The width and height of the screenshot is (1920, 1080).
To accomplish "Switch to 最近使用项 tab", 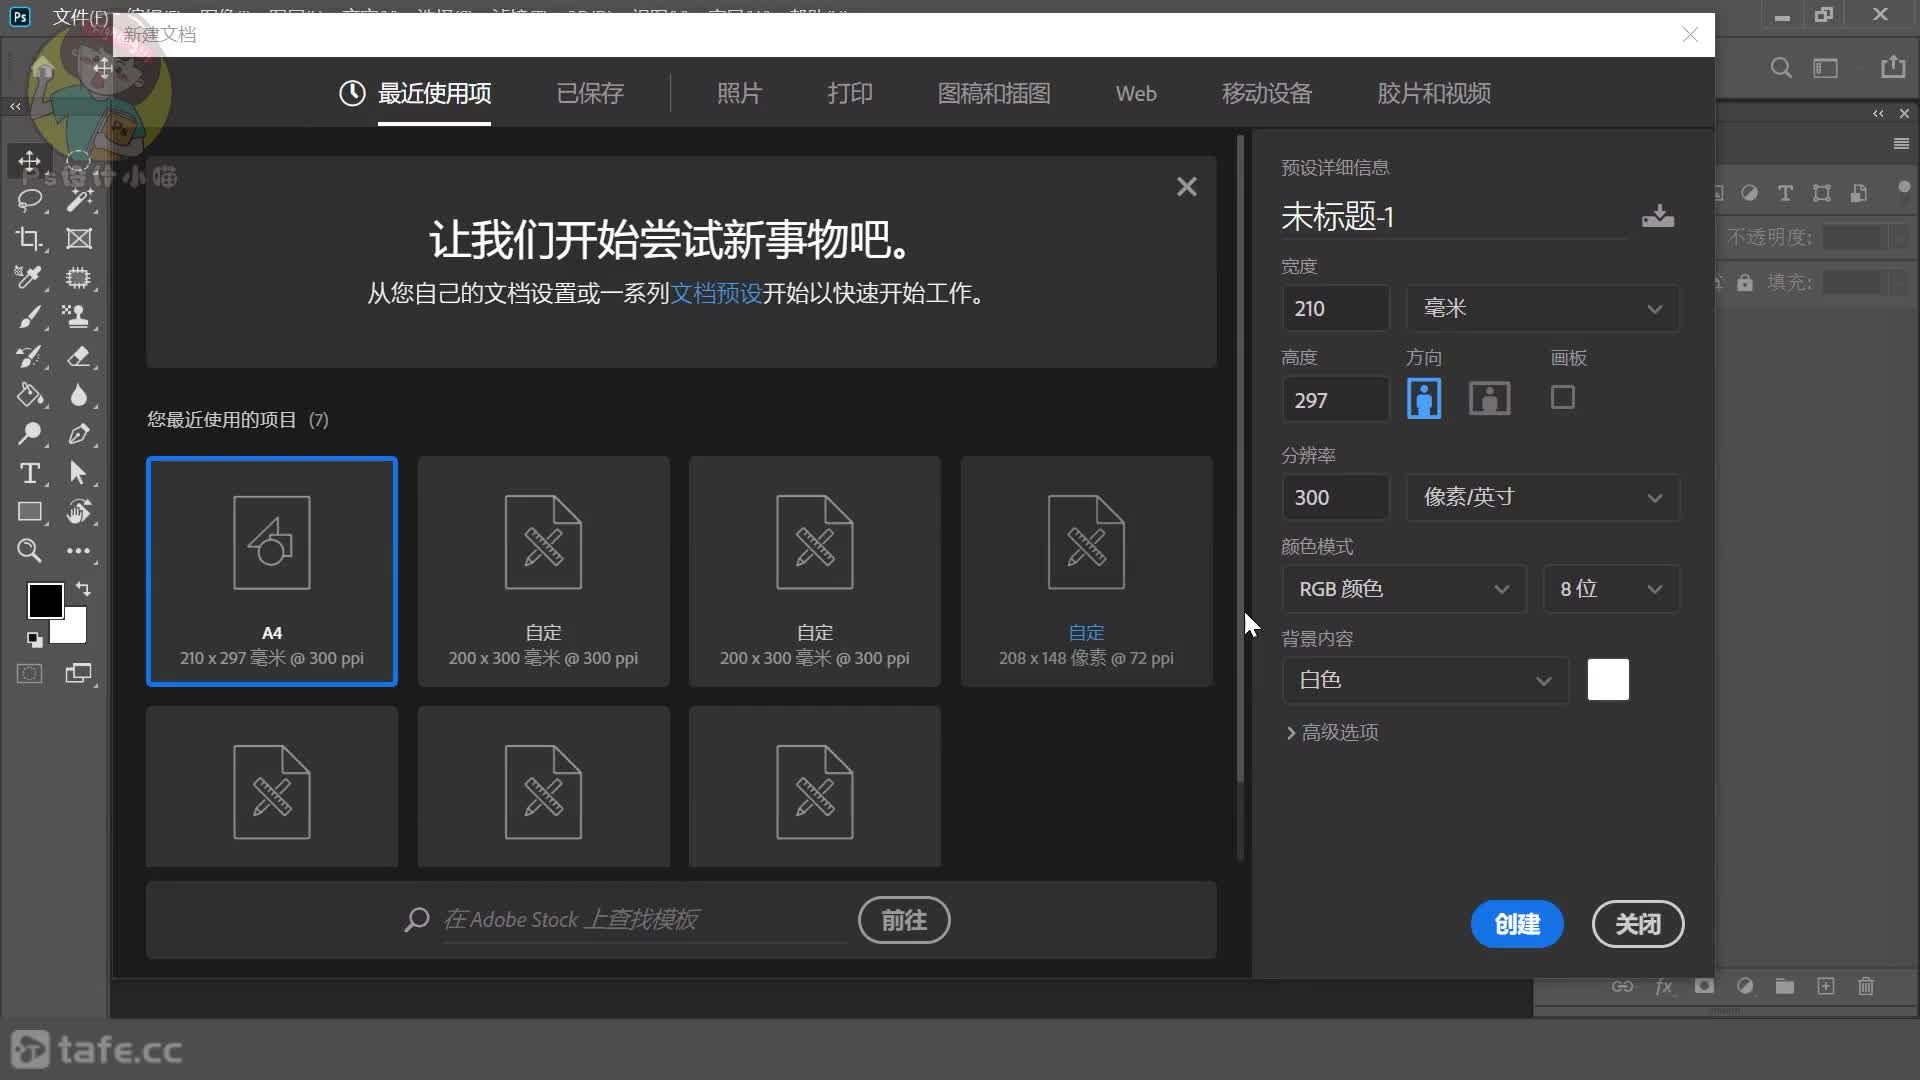I will click(415, 93).
